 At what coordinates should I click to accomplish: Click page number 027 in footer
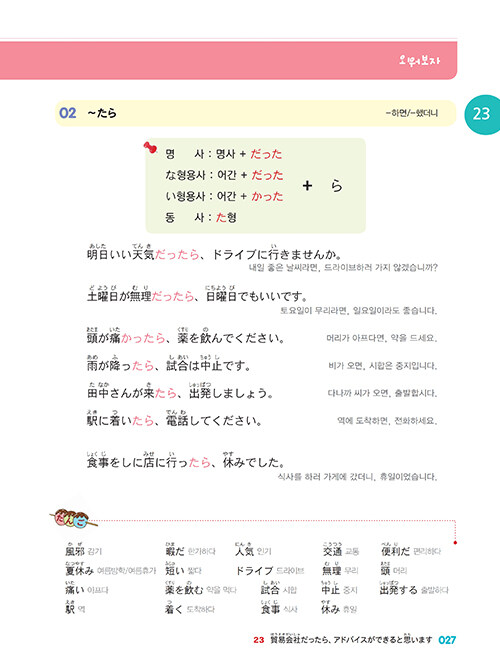[447, 640]
